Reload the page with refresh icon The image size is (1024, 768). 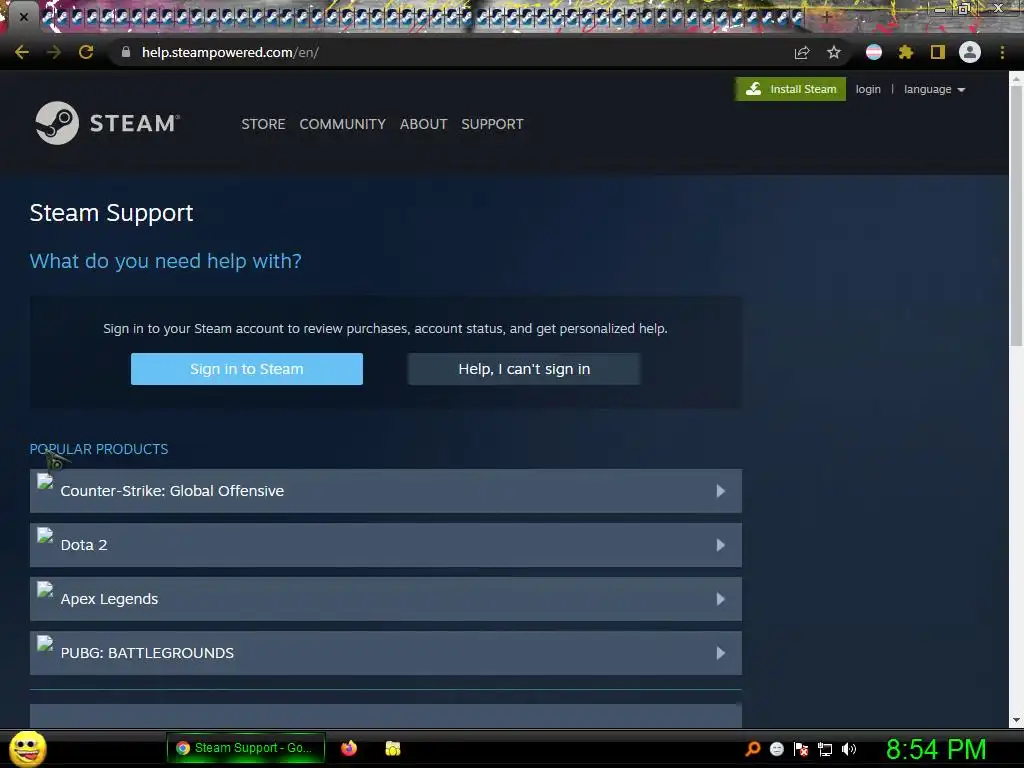(86, 52)
